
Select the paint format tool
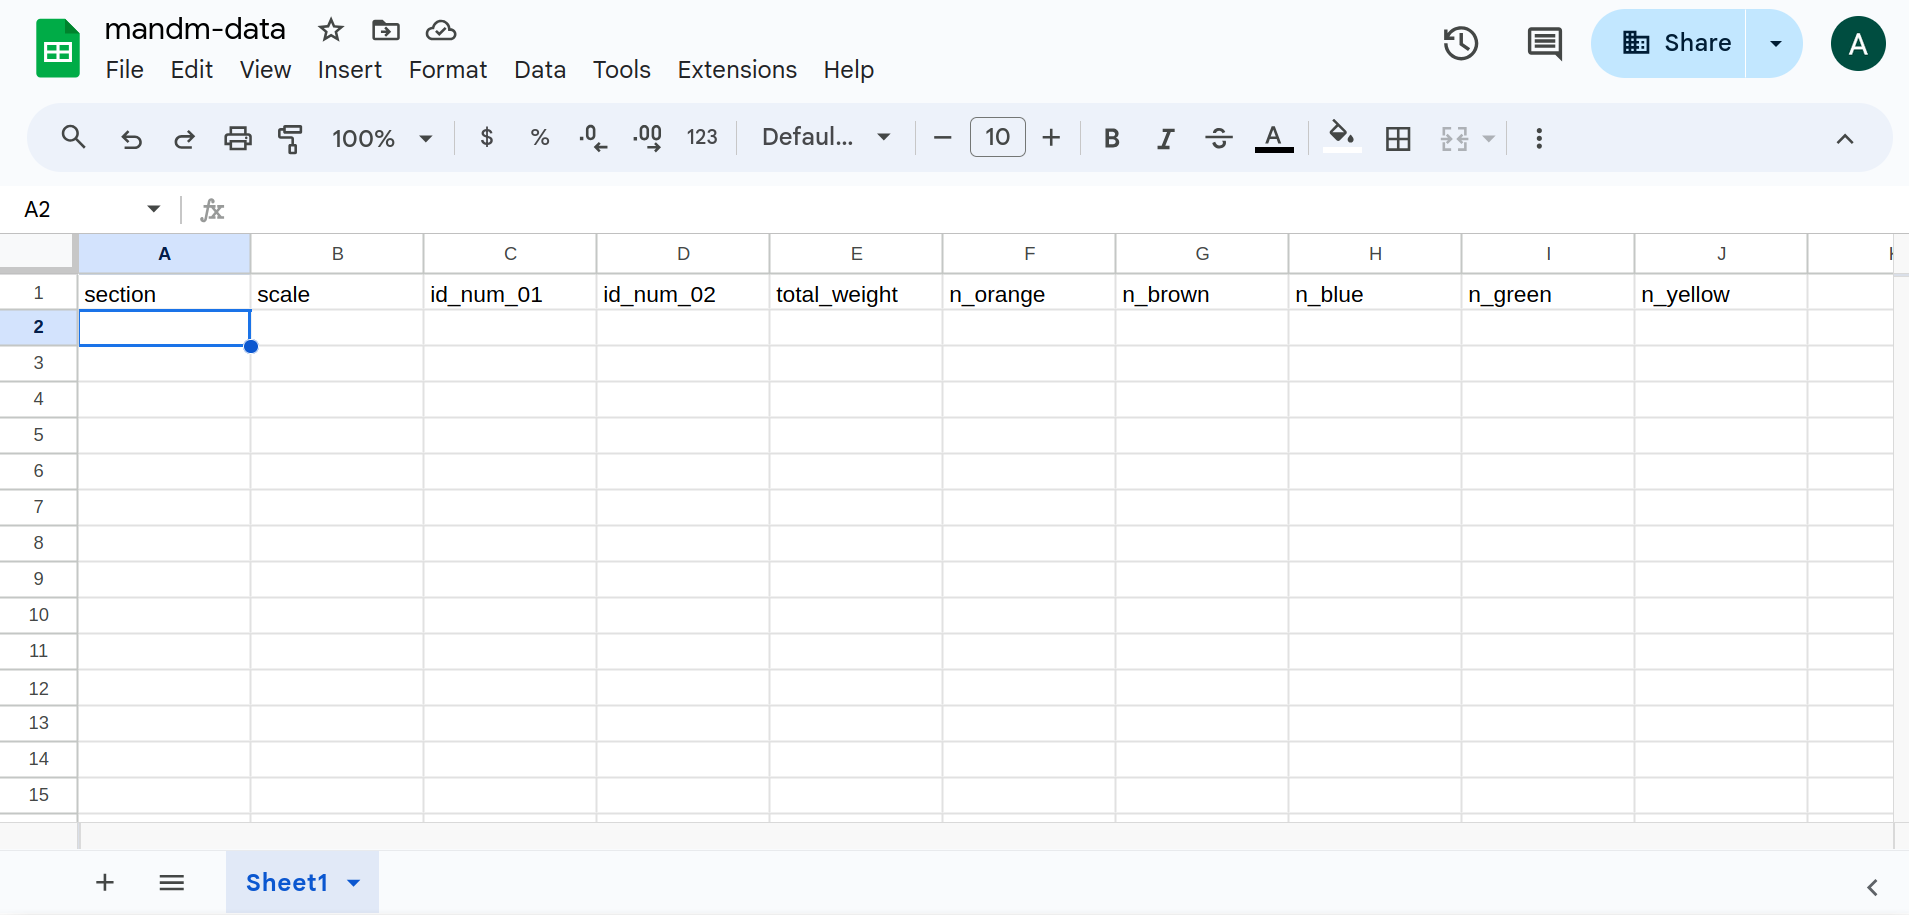(x=290, y=138)
